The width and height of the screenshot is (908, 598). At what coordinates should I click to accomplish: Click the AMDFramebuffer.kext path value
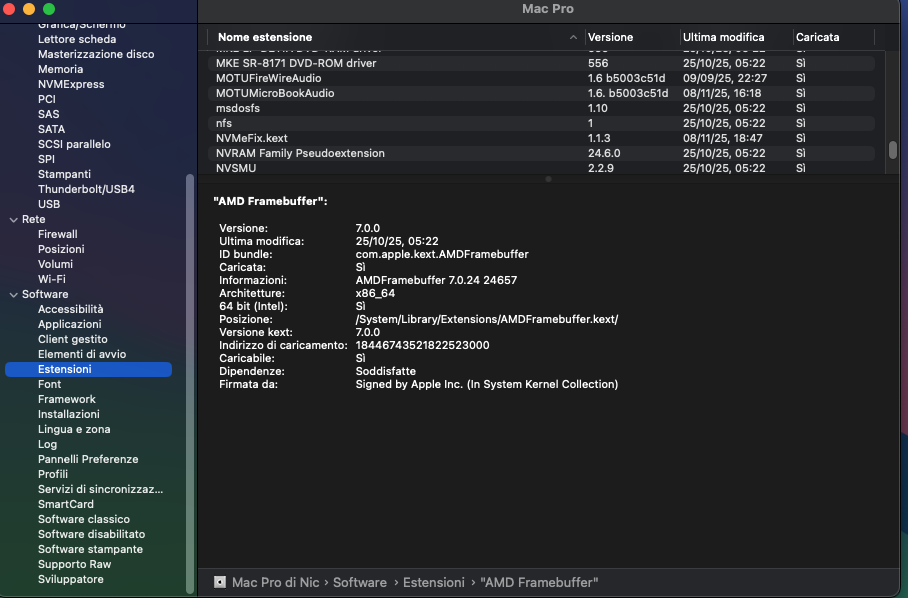coord(486,320)
